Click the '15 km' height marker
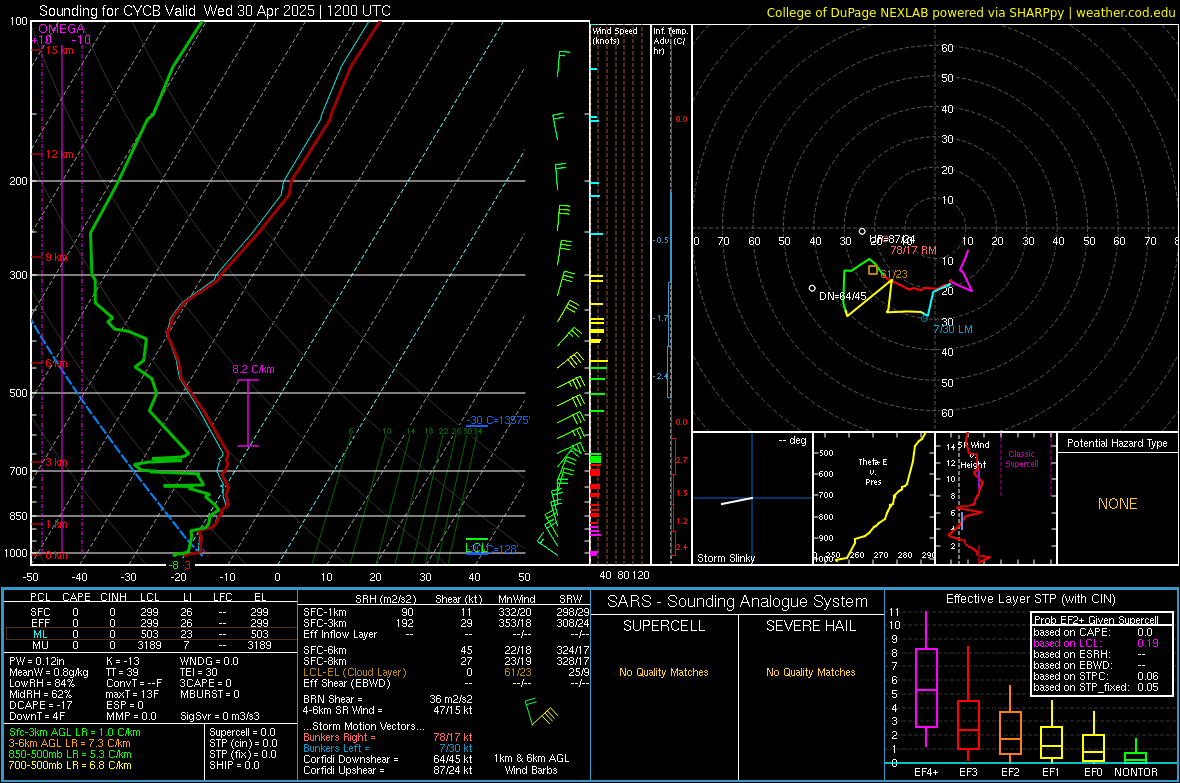Viewport: 1180px width, 783px height. pyautogui.click(x=59, y=50)
